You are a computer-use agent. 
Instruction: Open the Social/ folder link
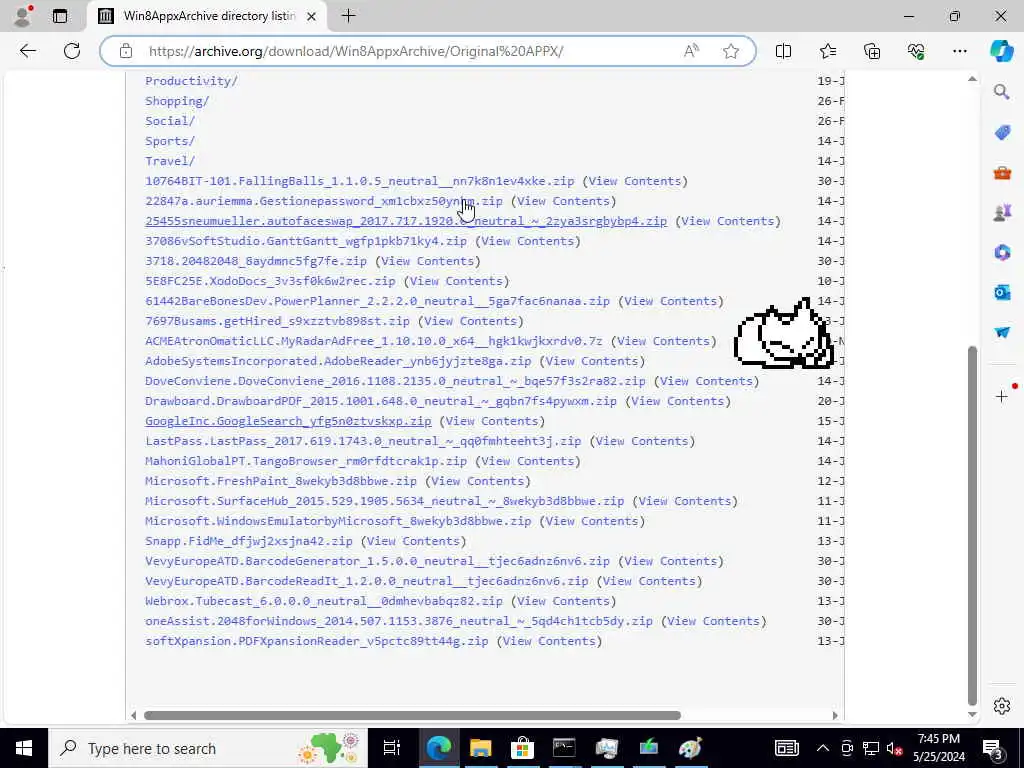(x=170, y=121)
